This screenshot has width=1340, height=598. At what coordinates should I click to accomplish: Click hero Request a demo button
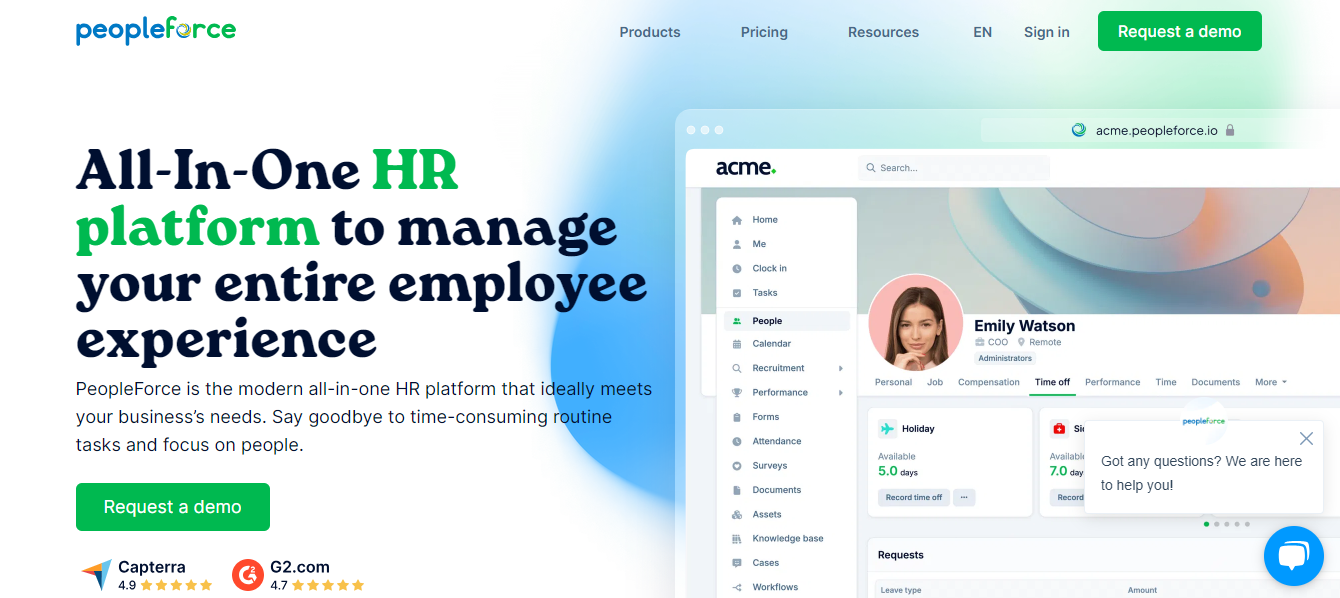pos(173,507)
